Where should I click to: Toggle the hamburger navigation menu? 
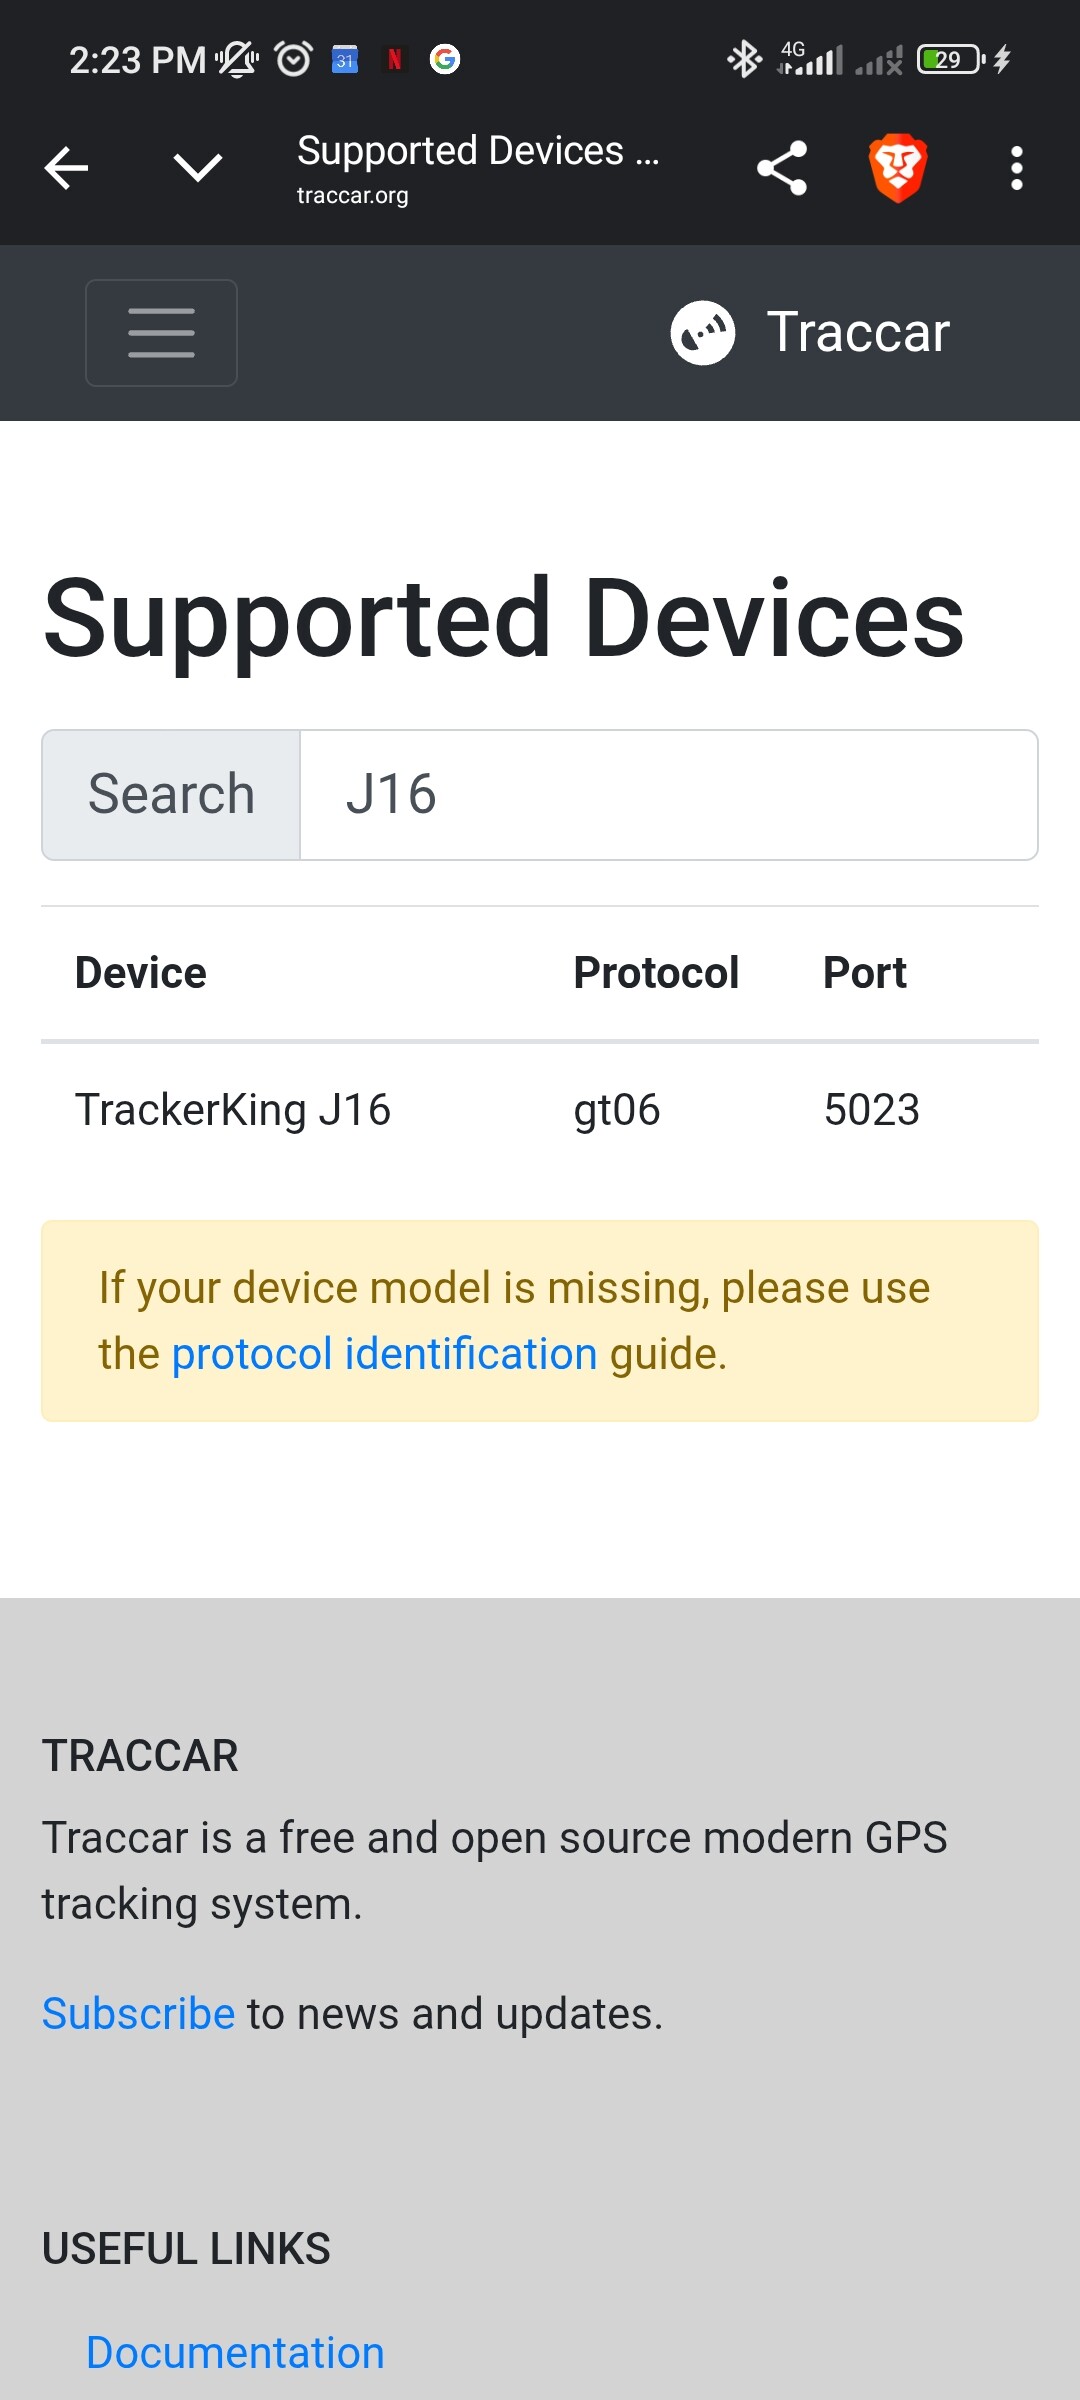pyautogui.click(x=161, y=333)
